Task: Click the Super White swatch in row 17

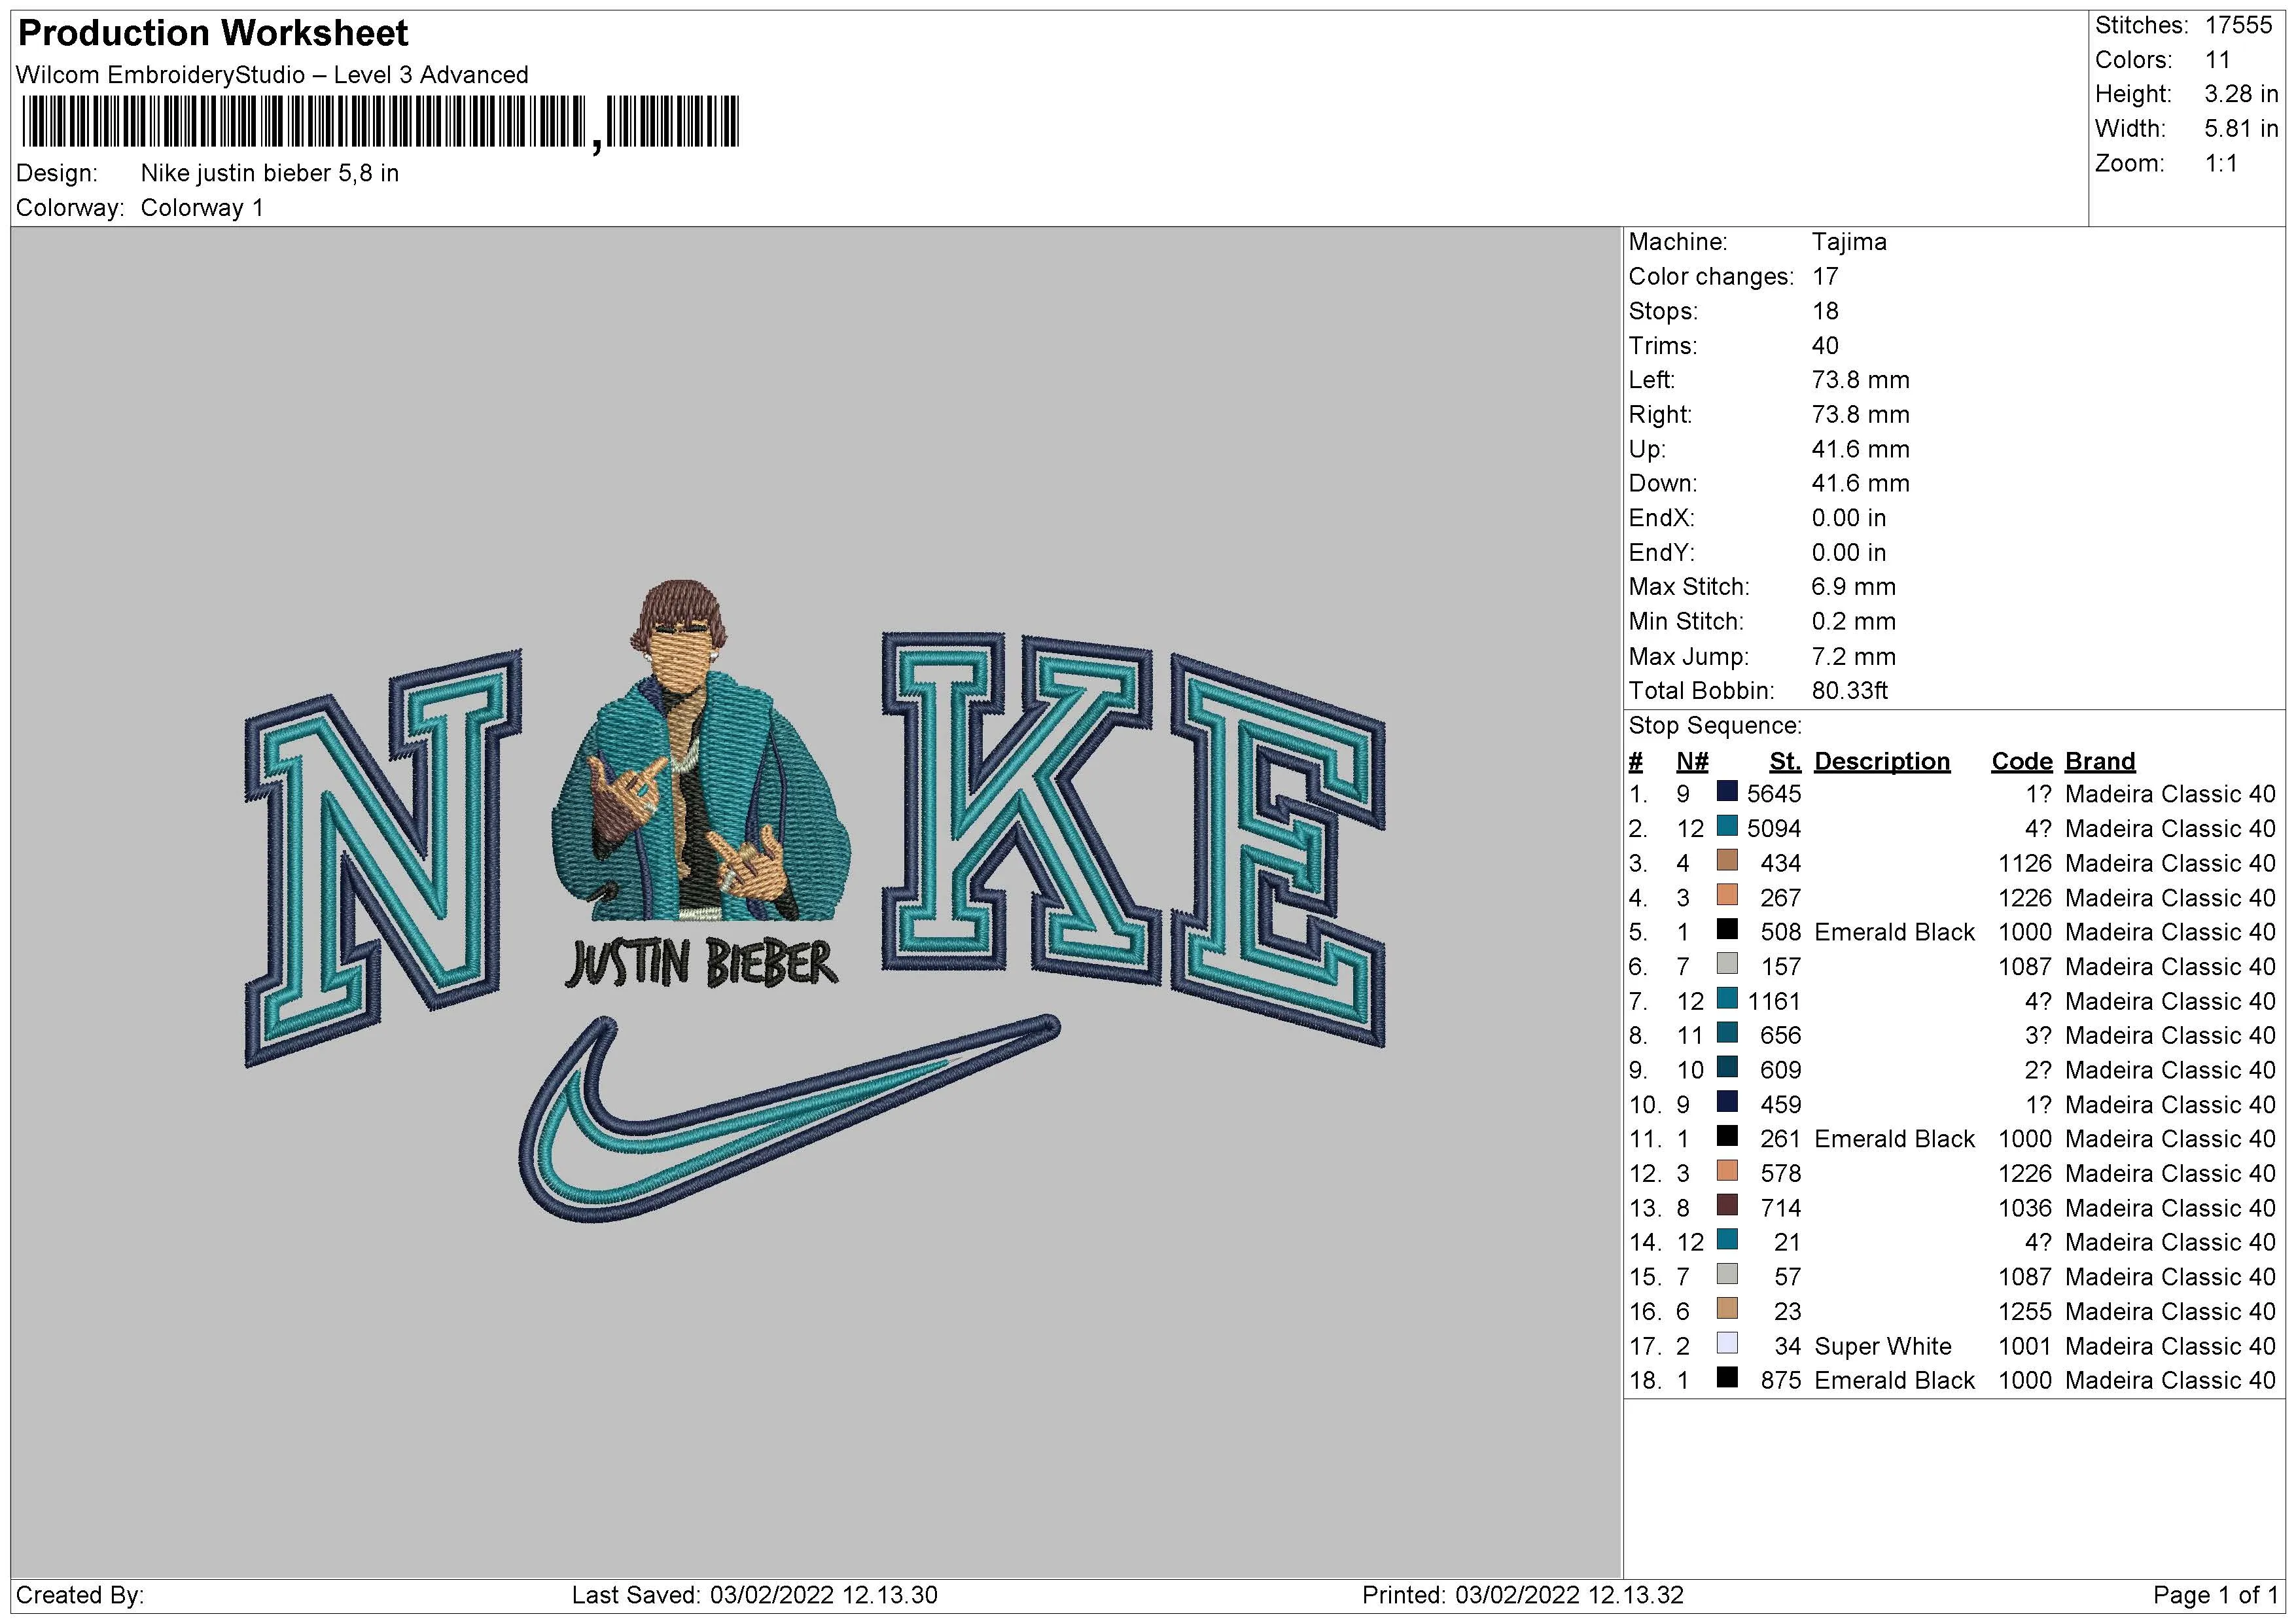Action: click(x=1727, y=1344)
